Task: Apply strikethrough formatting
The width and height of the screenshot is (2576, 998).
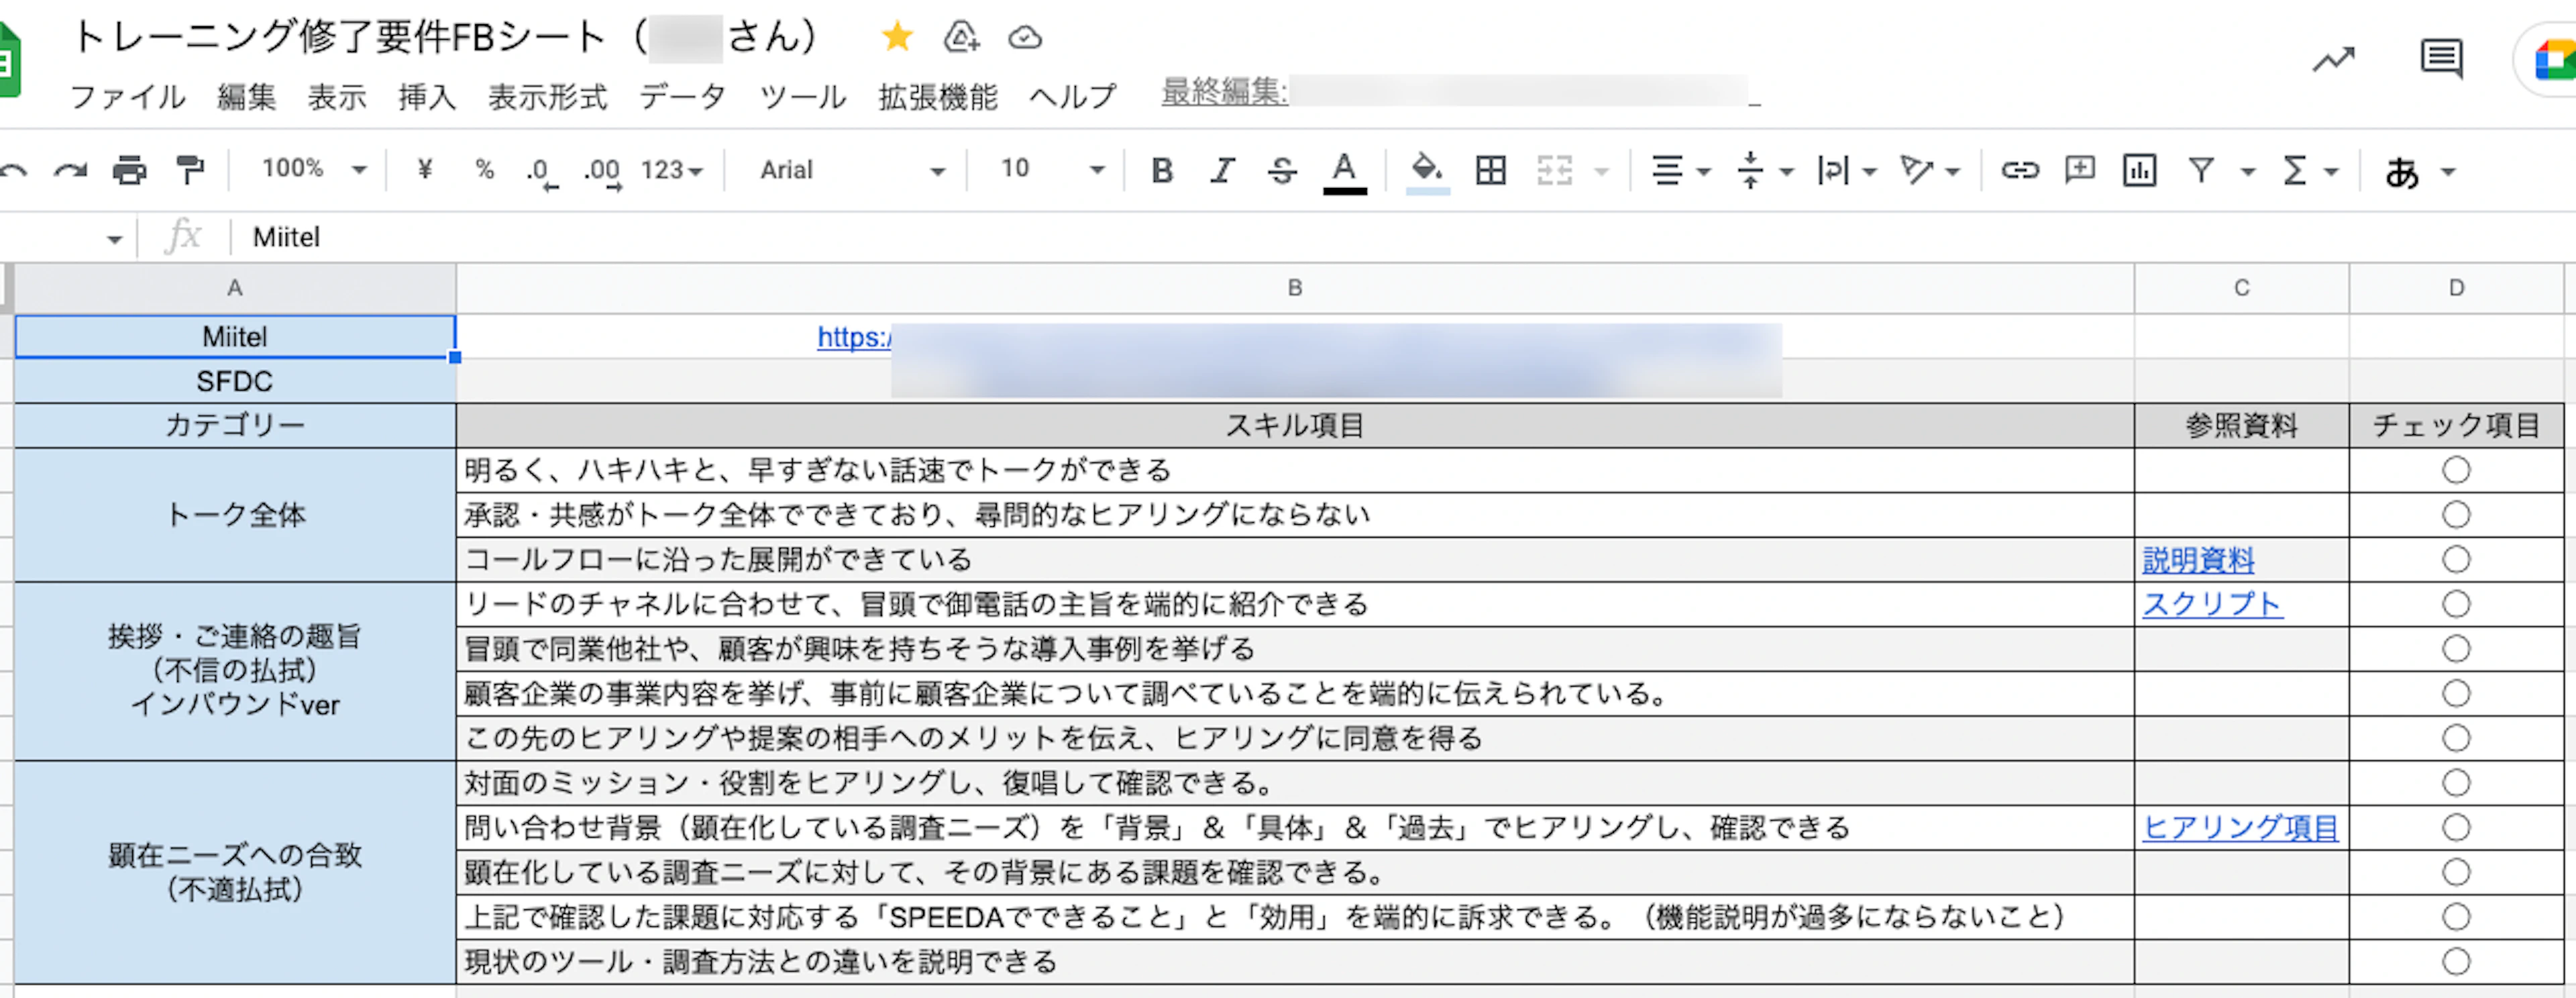Action: 1282,171
